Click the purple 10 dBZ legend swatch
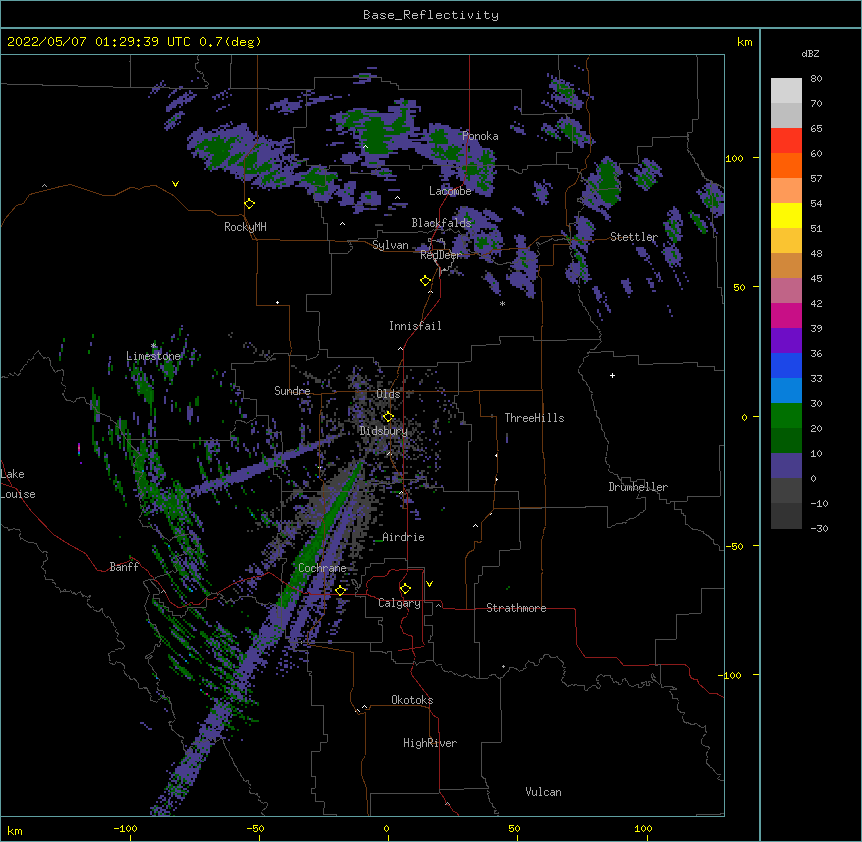Viewport: 862px width, 842px height. 786,466
